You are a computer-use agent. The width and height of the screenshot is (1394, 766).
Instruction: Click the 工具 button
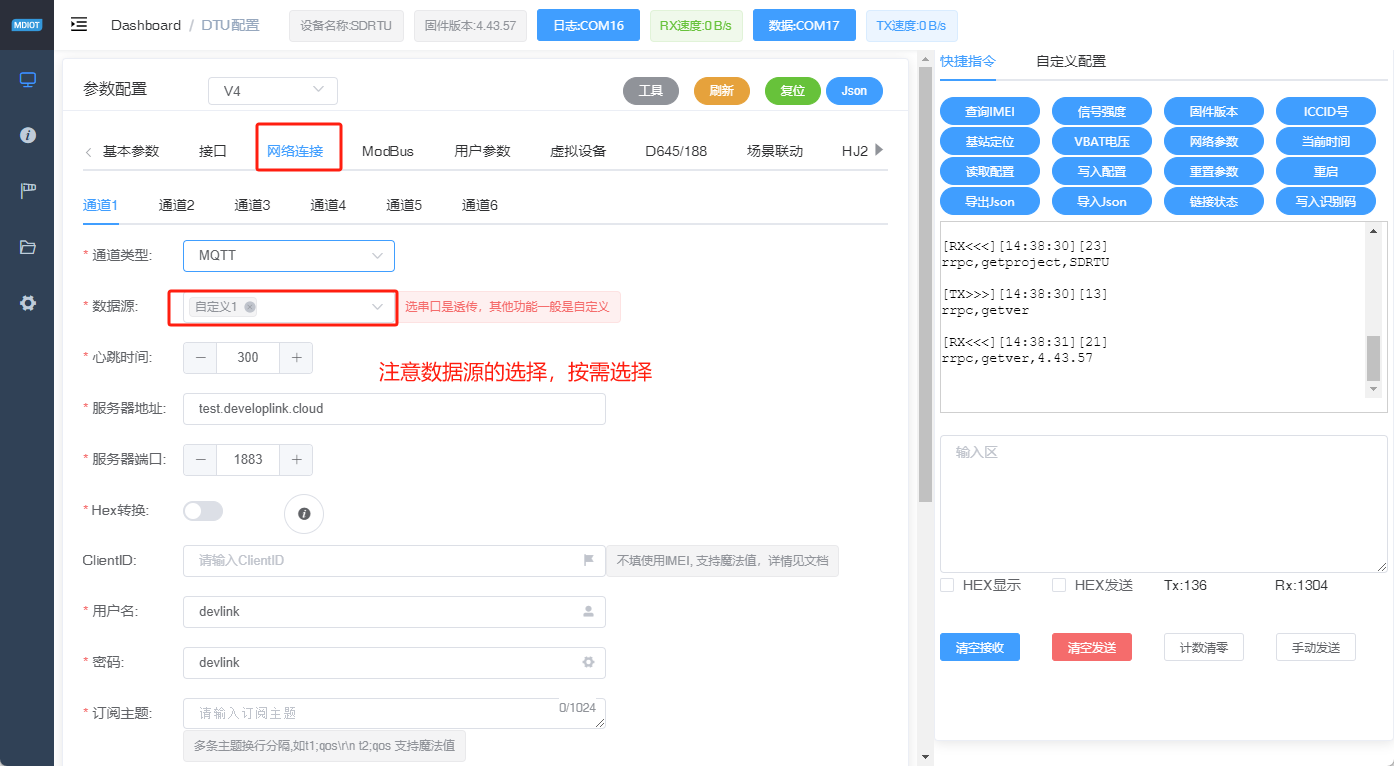point(651,91)
